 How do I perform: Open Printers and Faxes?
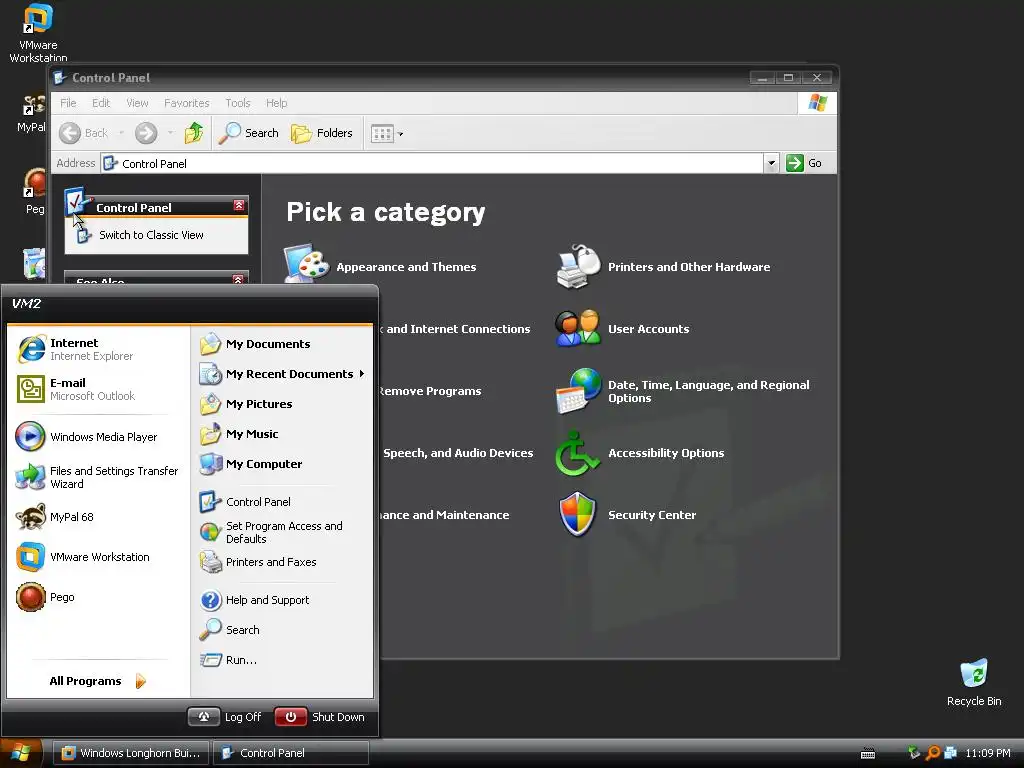[281, 562]
